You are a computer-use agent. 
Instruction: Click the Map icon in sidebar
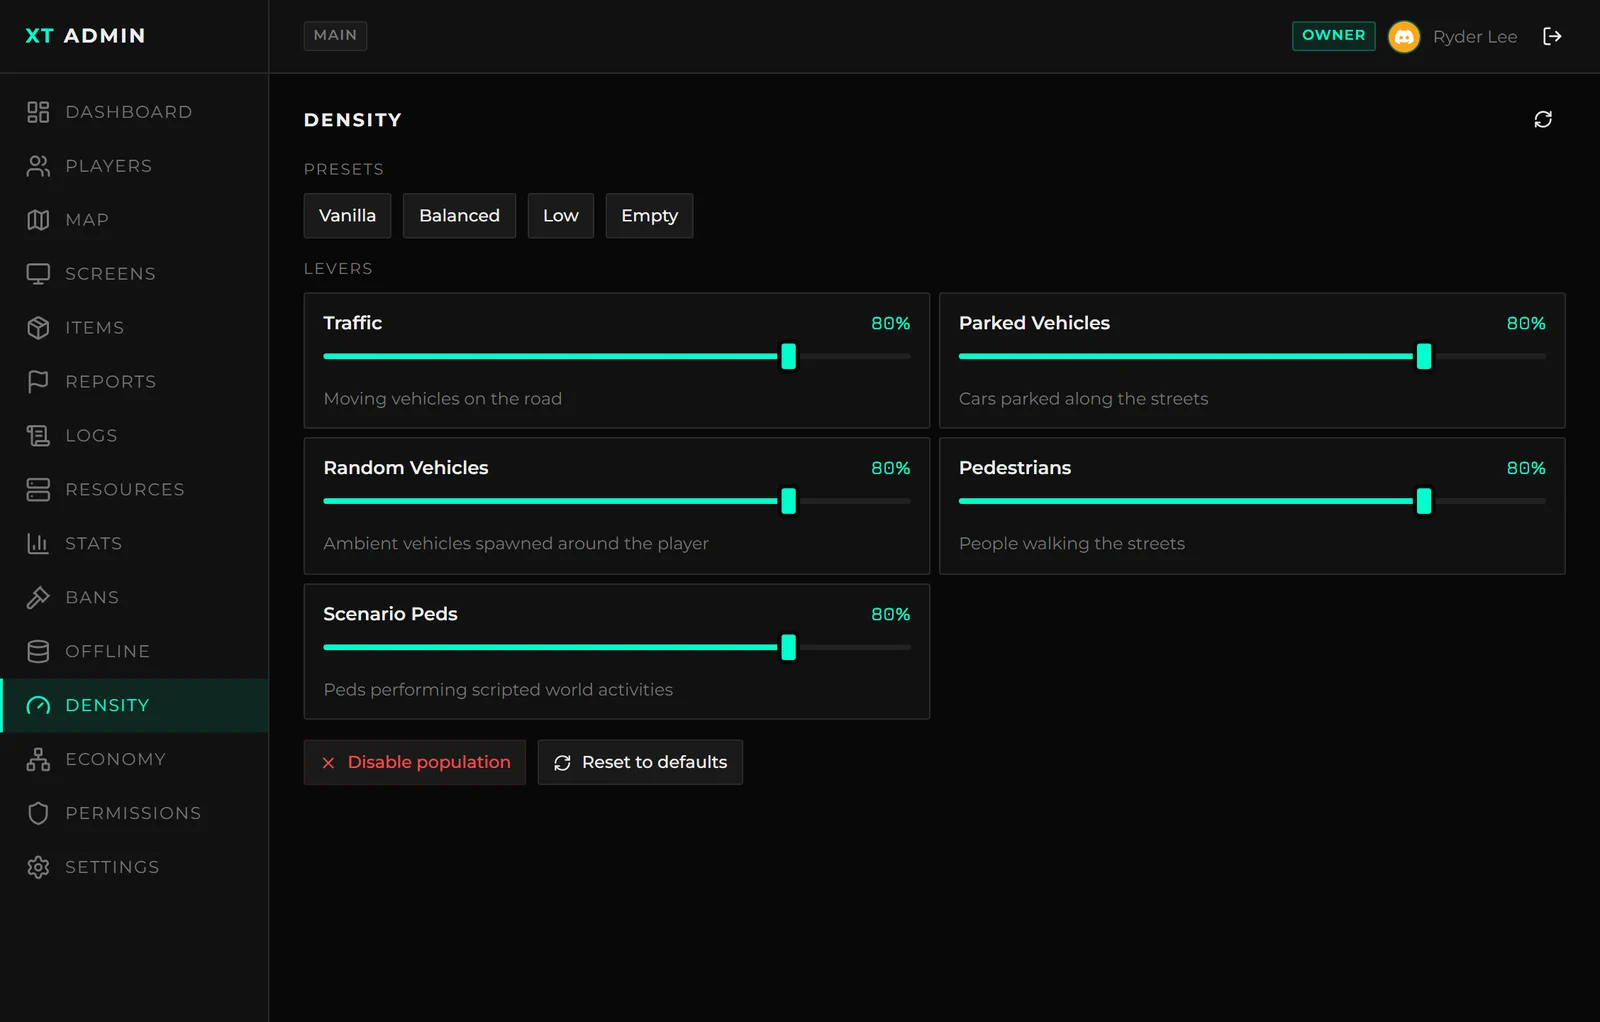[x=38, y=220]
